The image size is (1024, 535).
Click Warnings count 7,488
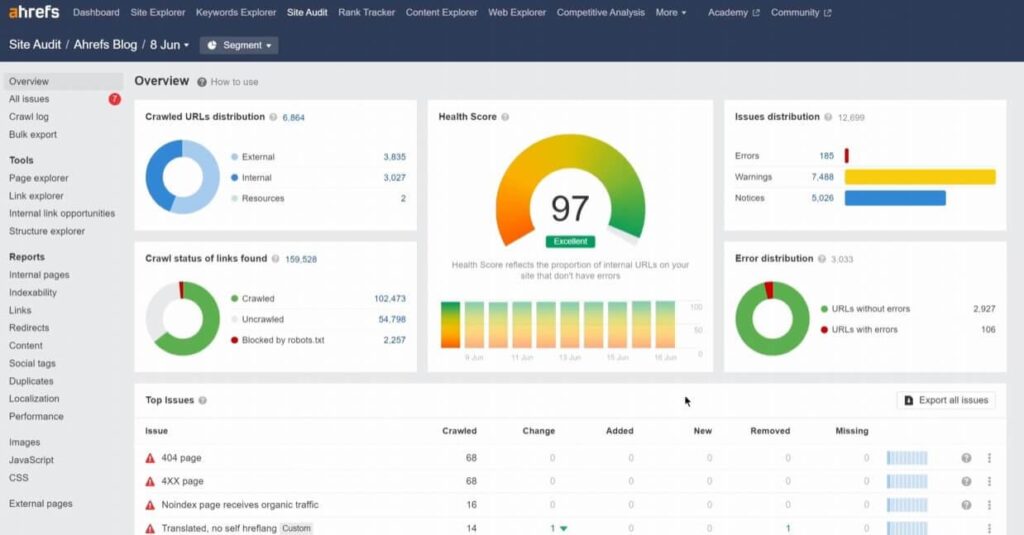(x=822, y=177)
